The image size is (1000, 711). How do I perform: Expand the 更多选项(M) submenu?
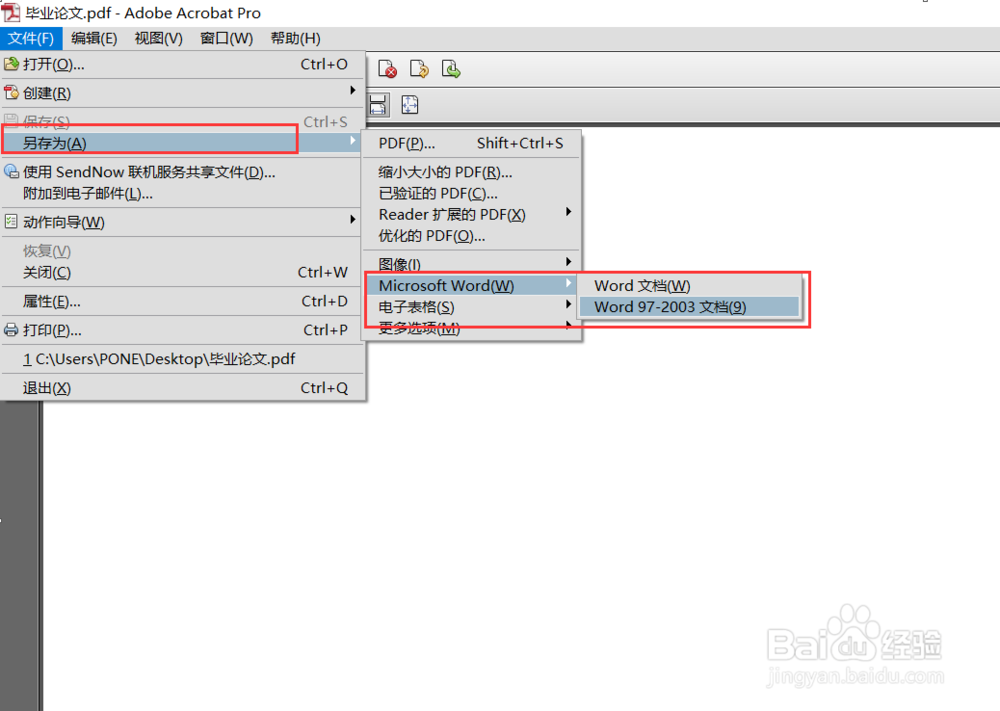coord(471,328)
